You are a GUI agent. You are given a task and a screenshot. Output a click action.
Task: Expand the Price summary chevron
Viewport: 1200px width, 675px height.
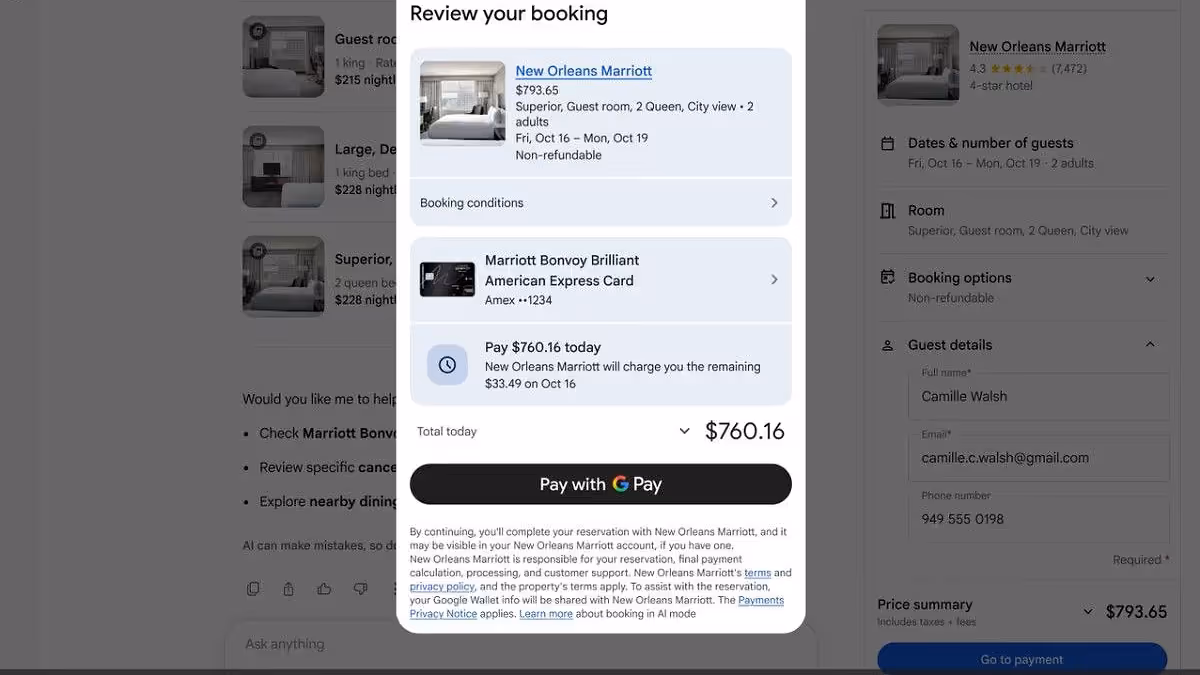point(1088,612)
